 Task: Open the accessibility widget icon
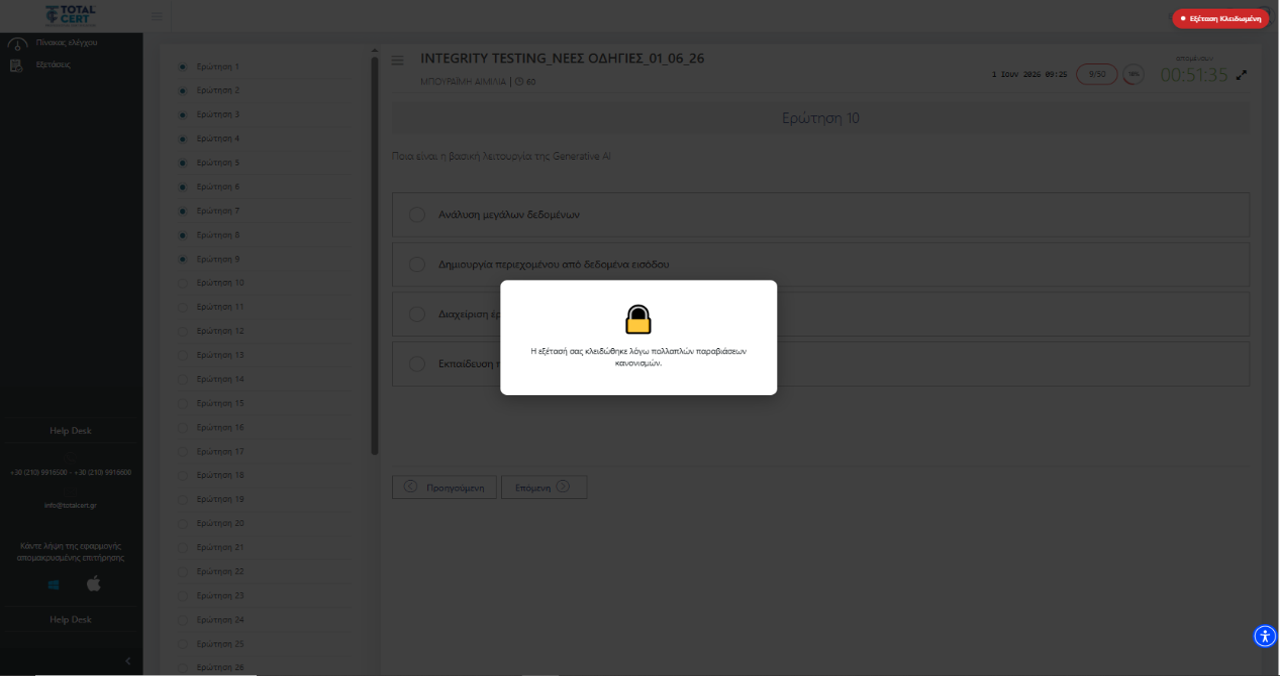click(1265, 636)
